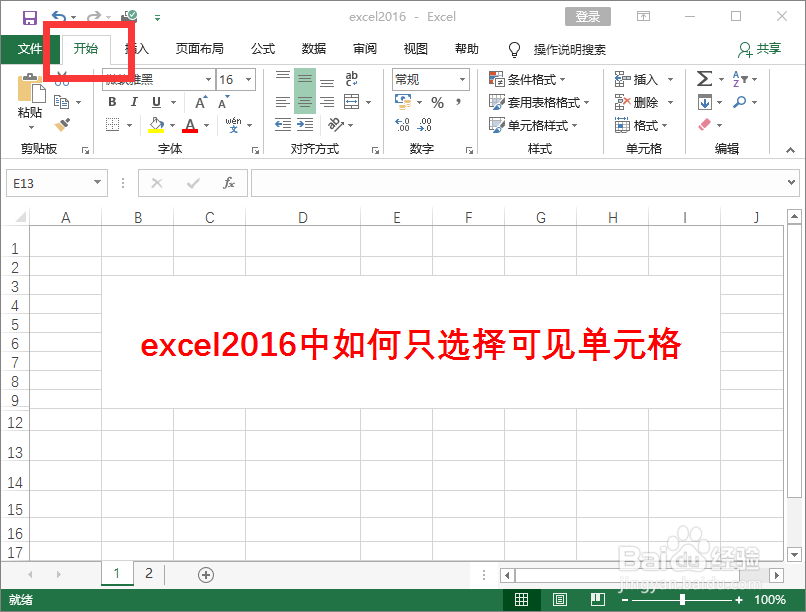Switch to 审阅 Review tab
This screenshot has width=806, height=612.
365,49
